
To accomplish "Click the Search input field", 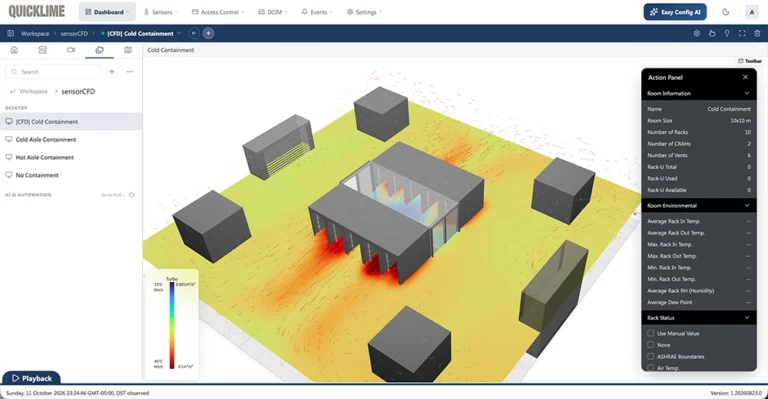I will pos(53,71).
